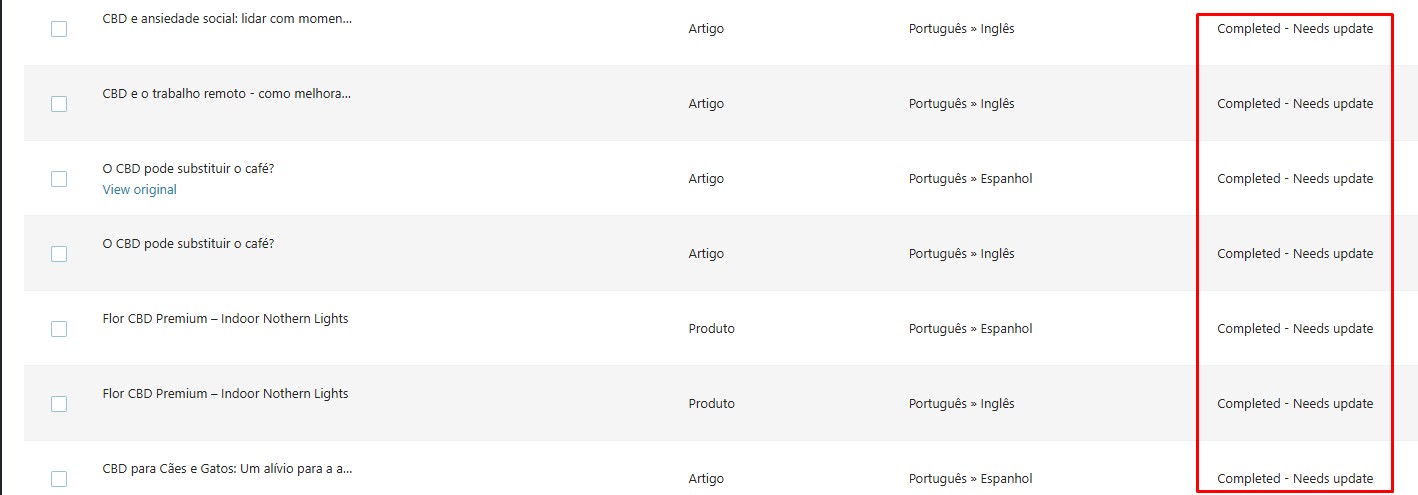Click the 'CBD e ansiedade social' title
The height and width of the screenshot is (495, 1418).
(x=227, y=19)
